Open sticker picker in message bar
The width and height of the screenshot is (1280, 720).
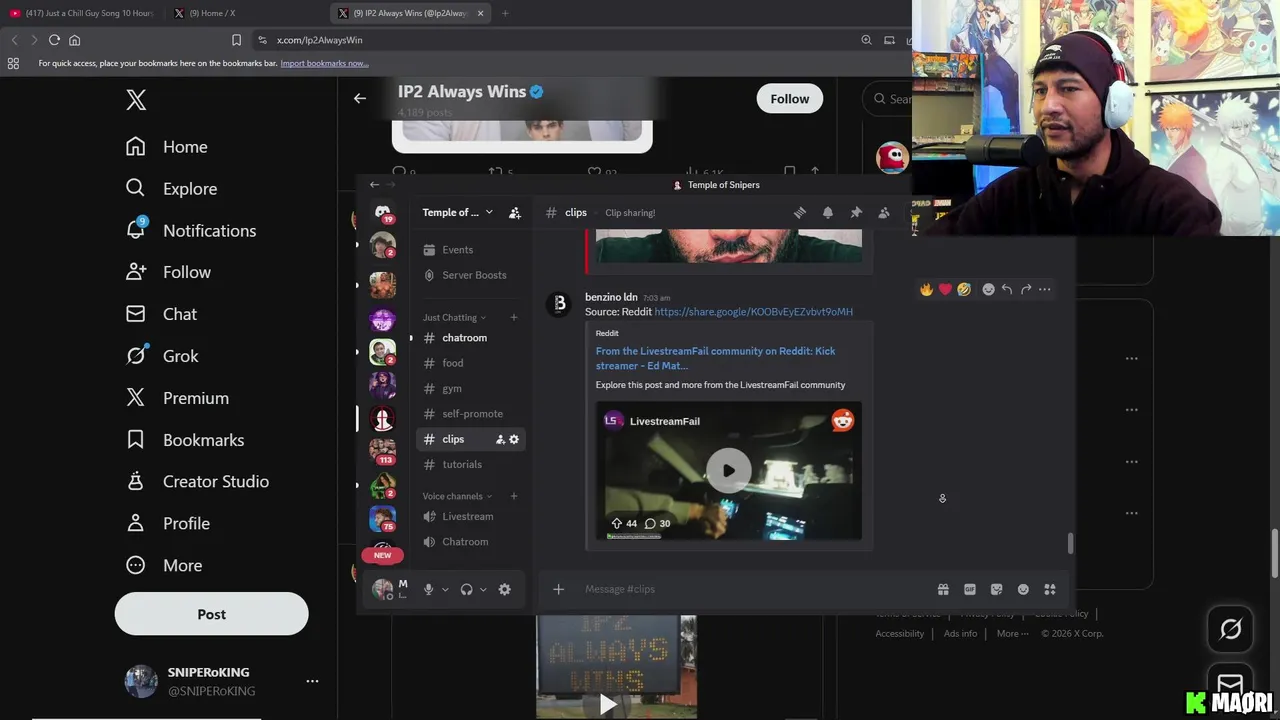996,589
